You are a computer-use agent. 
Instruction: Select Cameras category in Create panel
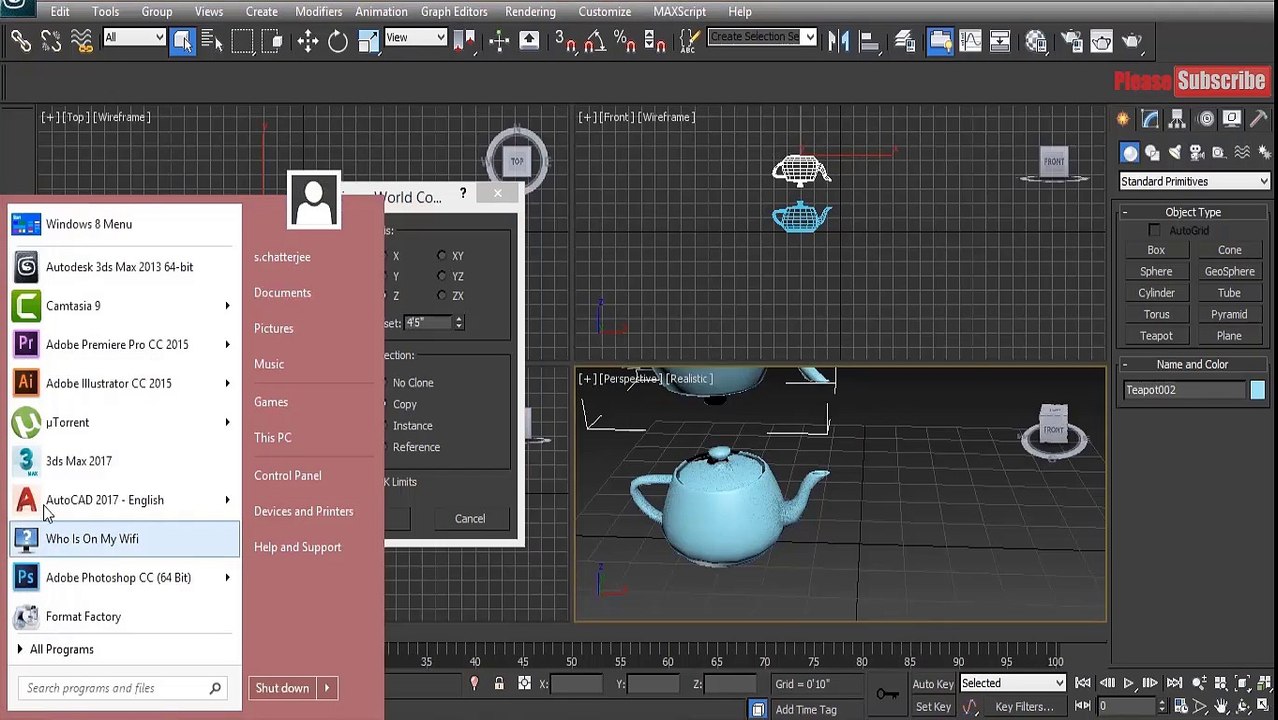tap(1196, 152)
